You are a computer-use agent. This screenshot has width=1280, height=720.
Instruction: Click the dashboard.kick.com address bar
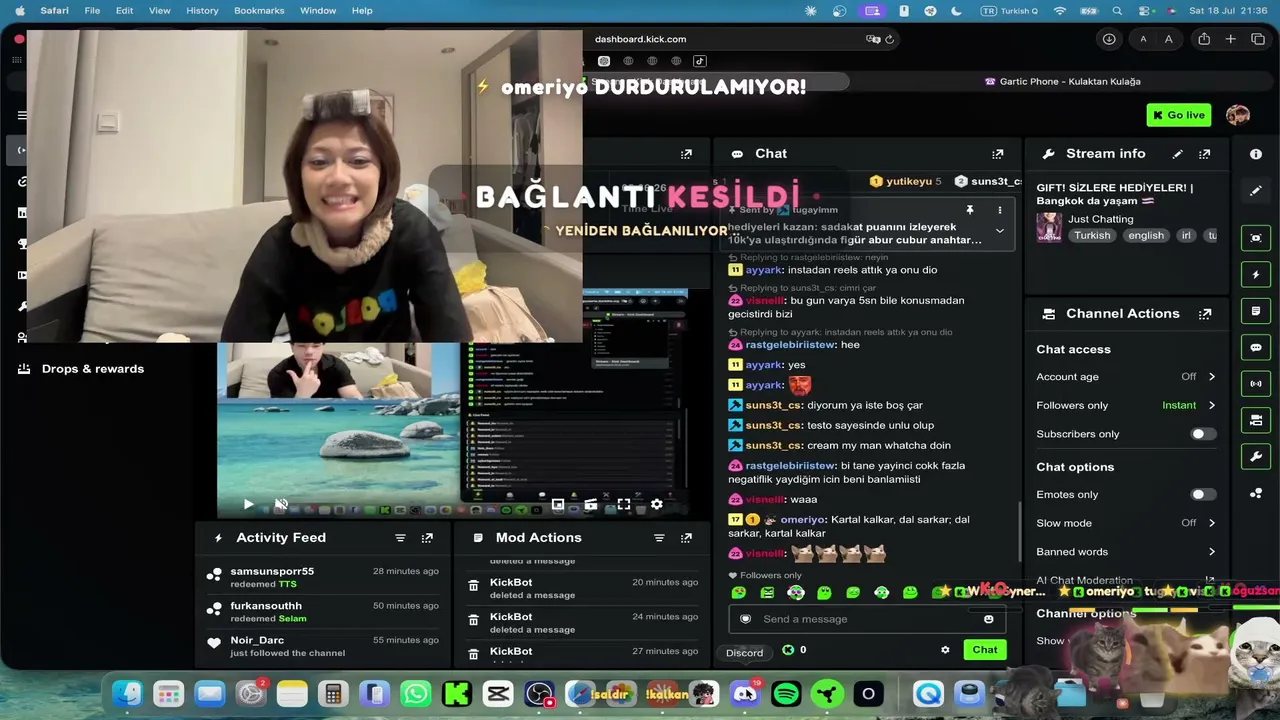(640, 39)
